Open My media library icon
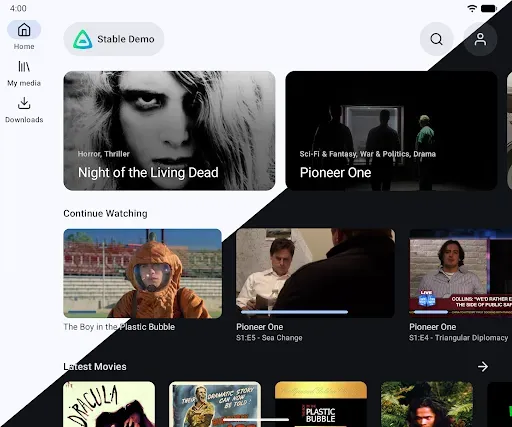The image size is (512, 427). pyautogui.click(x=24, y=67)
